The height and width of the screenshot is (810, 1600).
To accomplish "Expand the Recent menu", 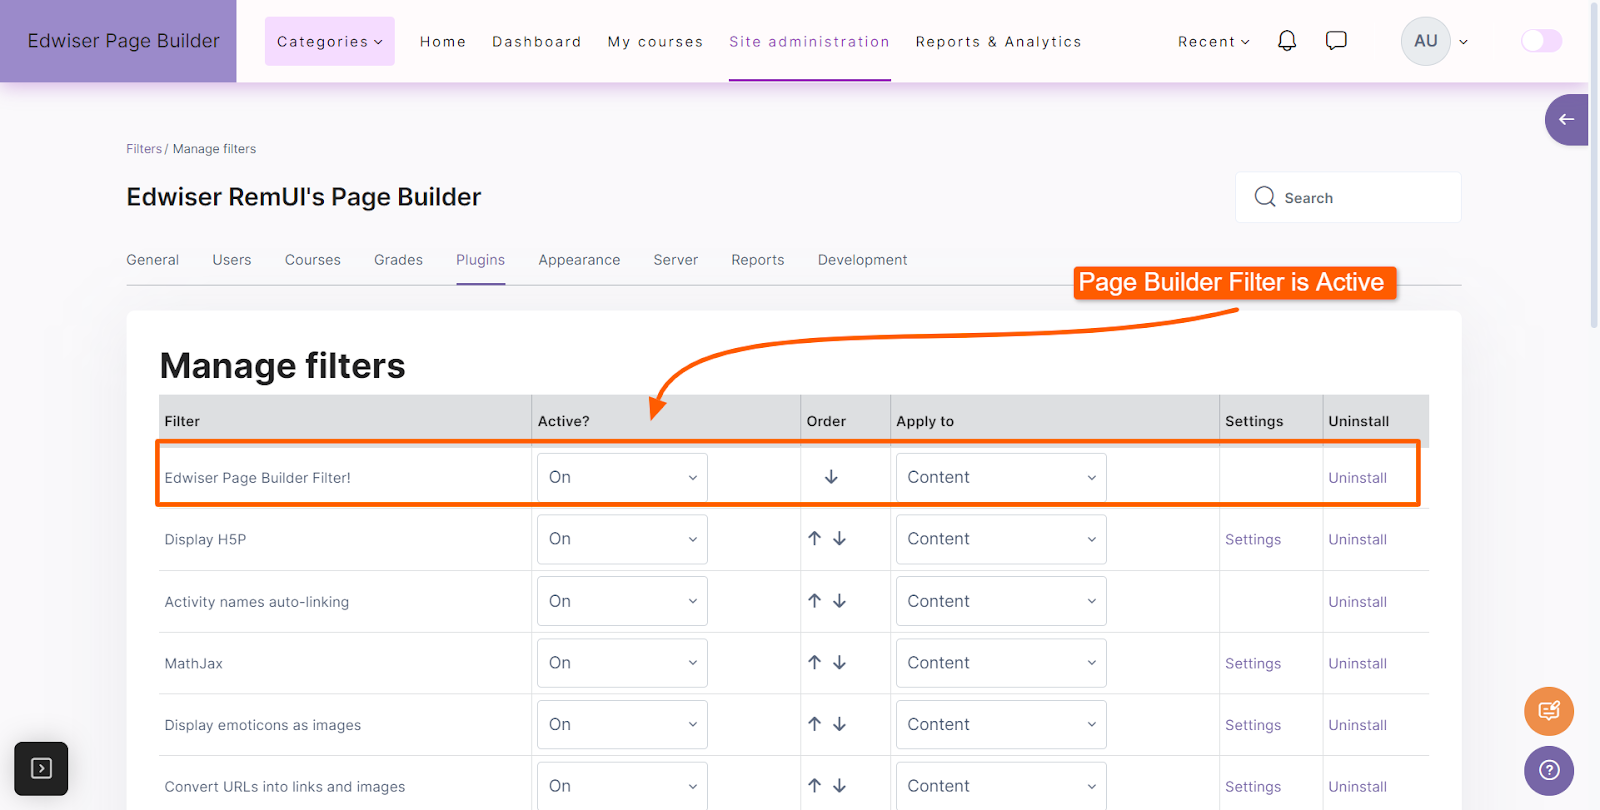I will coord(1213,42).
